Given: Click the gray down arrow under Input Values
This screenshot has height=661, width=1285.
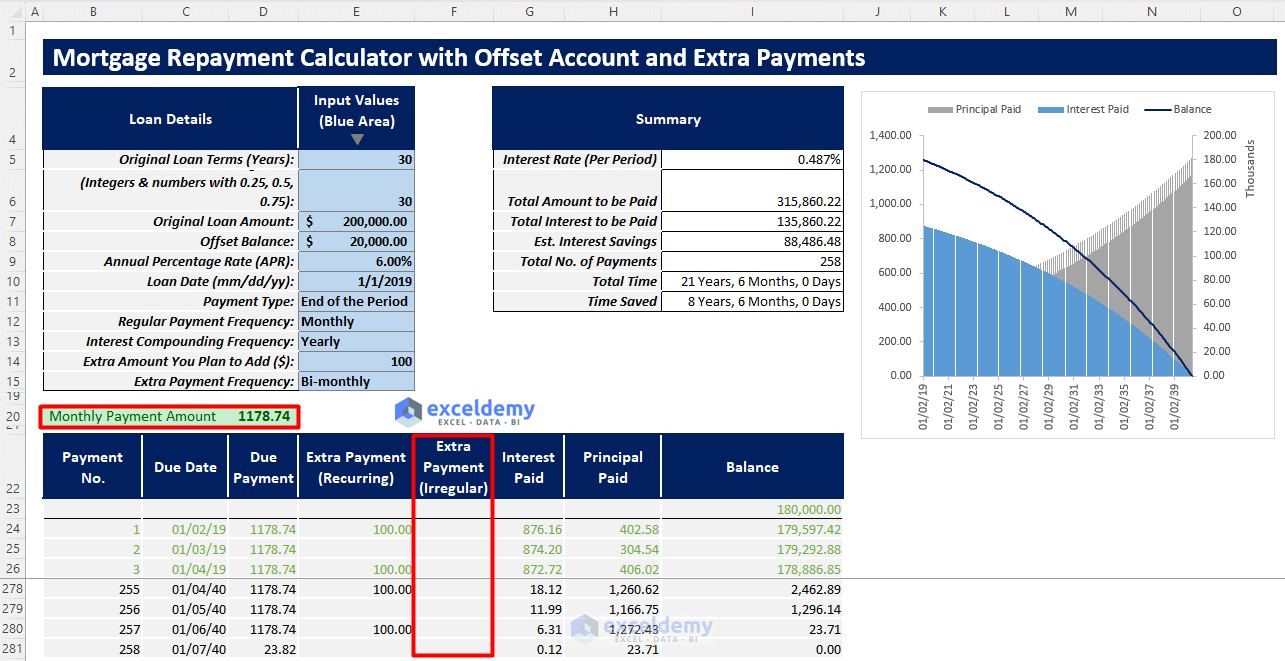Looking at the screenshot, I should click(x=357, y=139).
